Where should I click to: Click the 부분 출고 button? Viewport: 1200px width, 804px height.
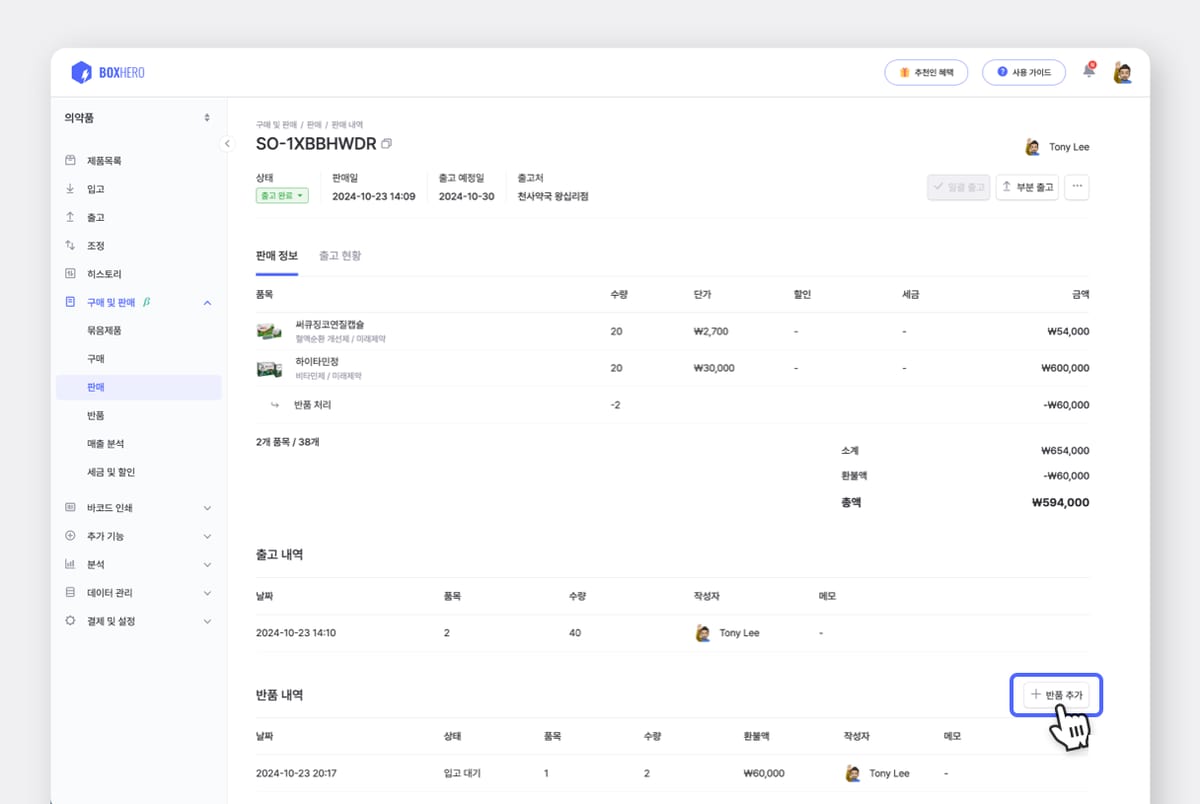pos(1027,187)
